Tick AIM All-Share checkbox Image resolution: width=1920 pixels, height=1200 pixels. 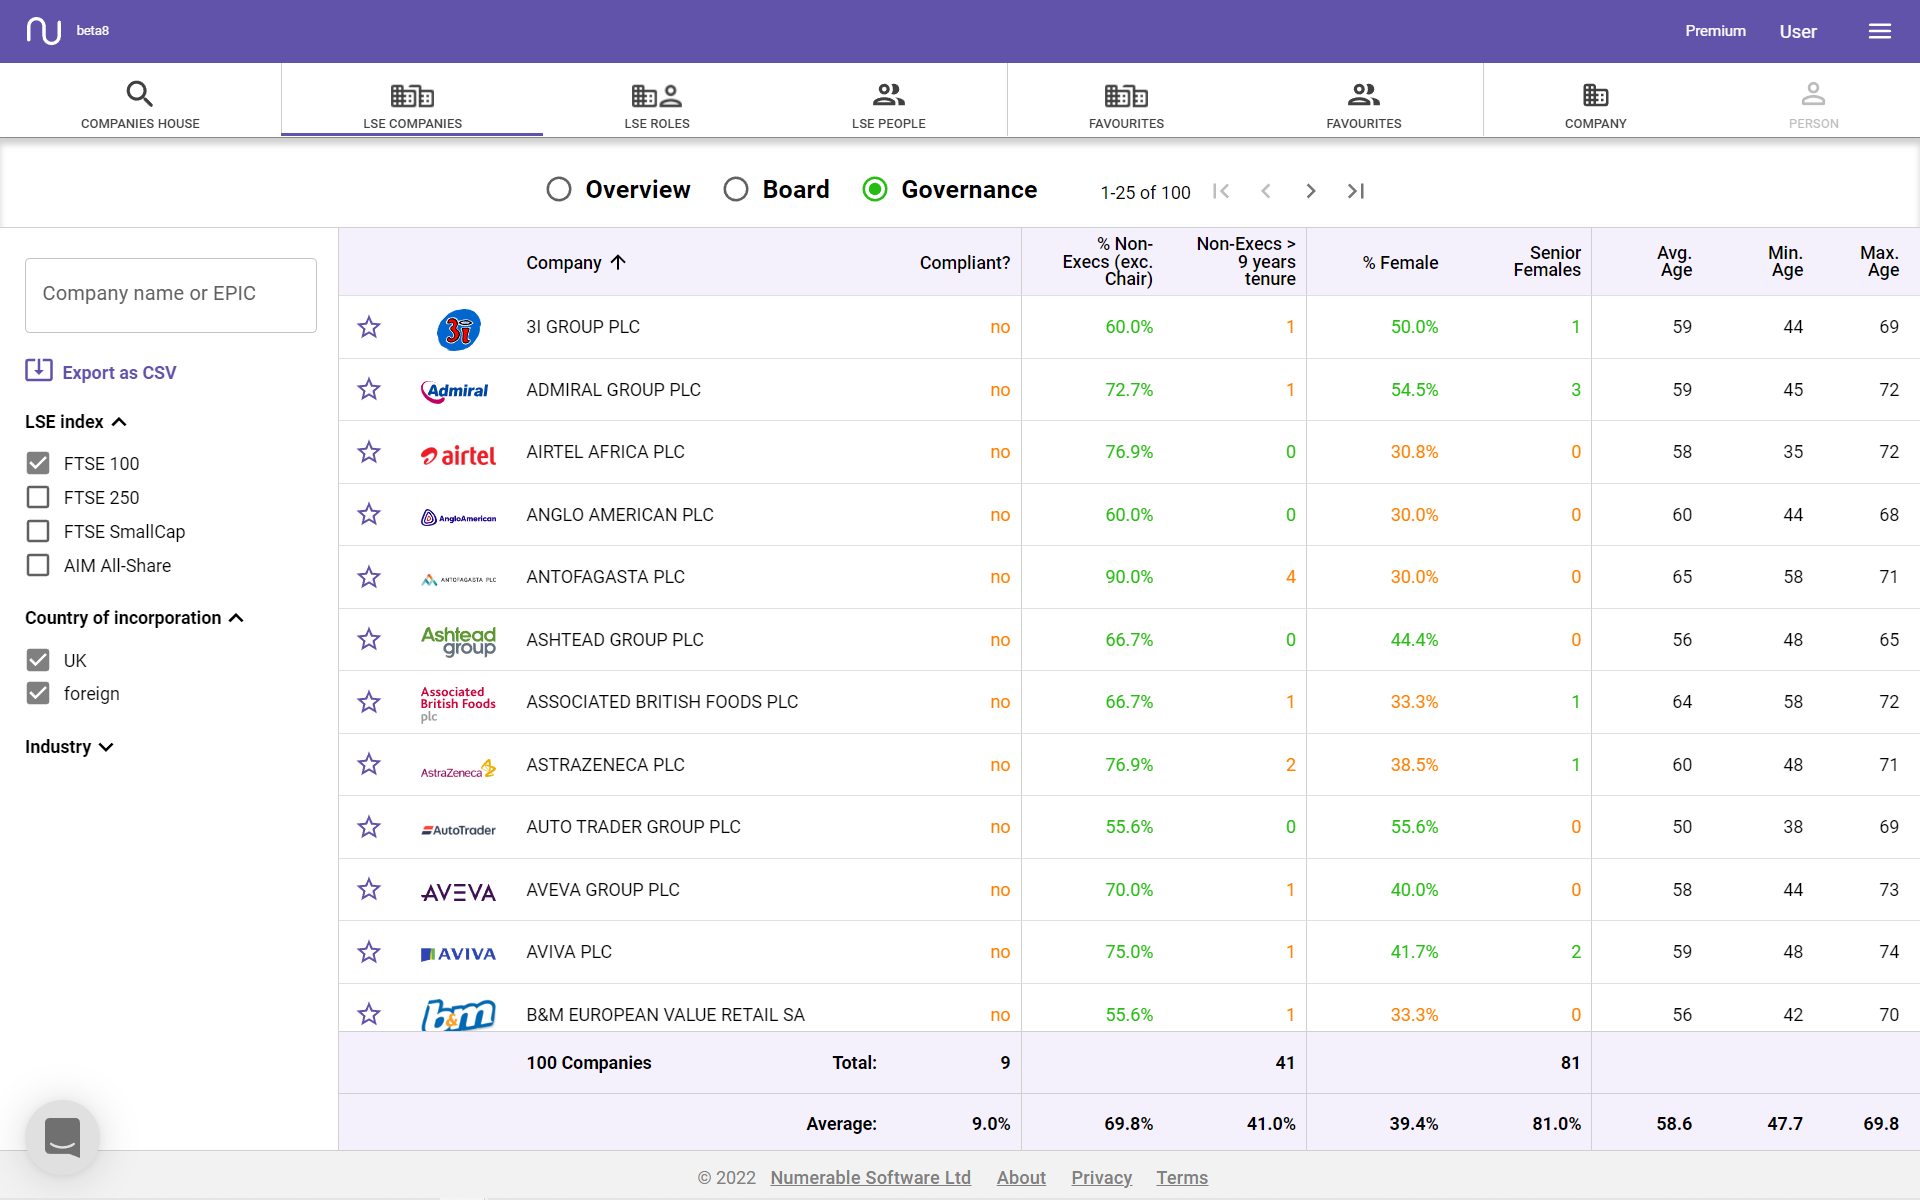coord(38,565)
